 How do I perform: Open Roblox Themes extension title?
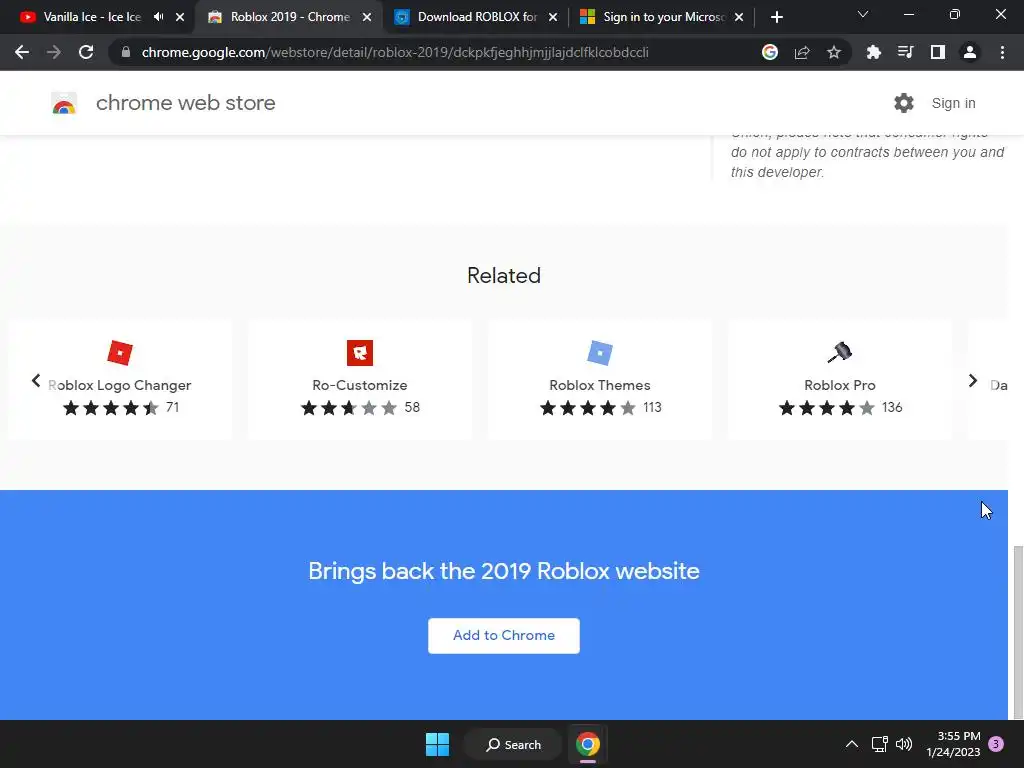click(600, 385)
